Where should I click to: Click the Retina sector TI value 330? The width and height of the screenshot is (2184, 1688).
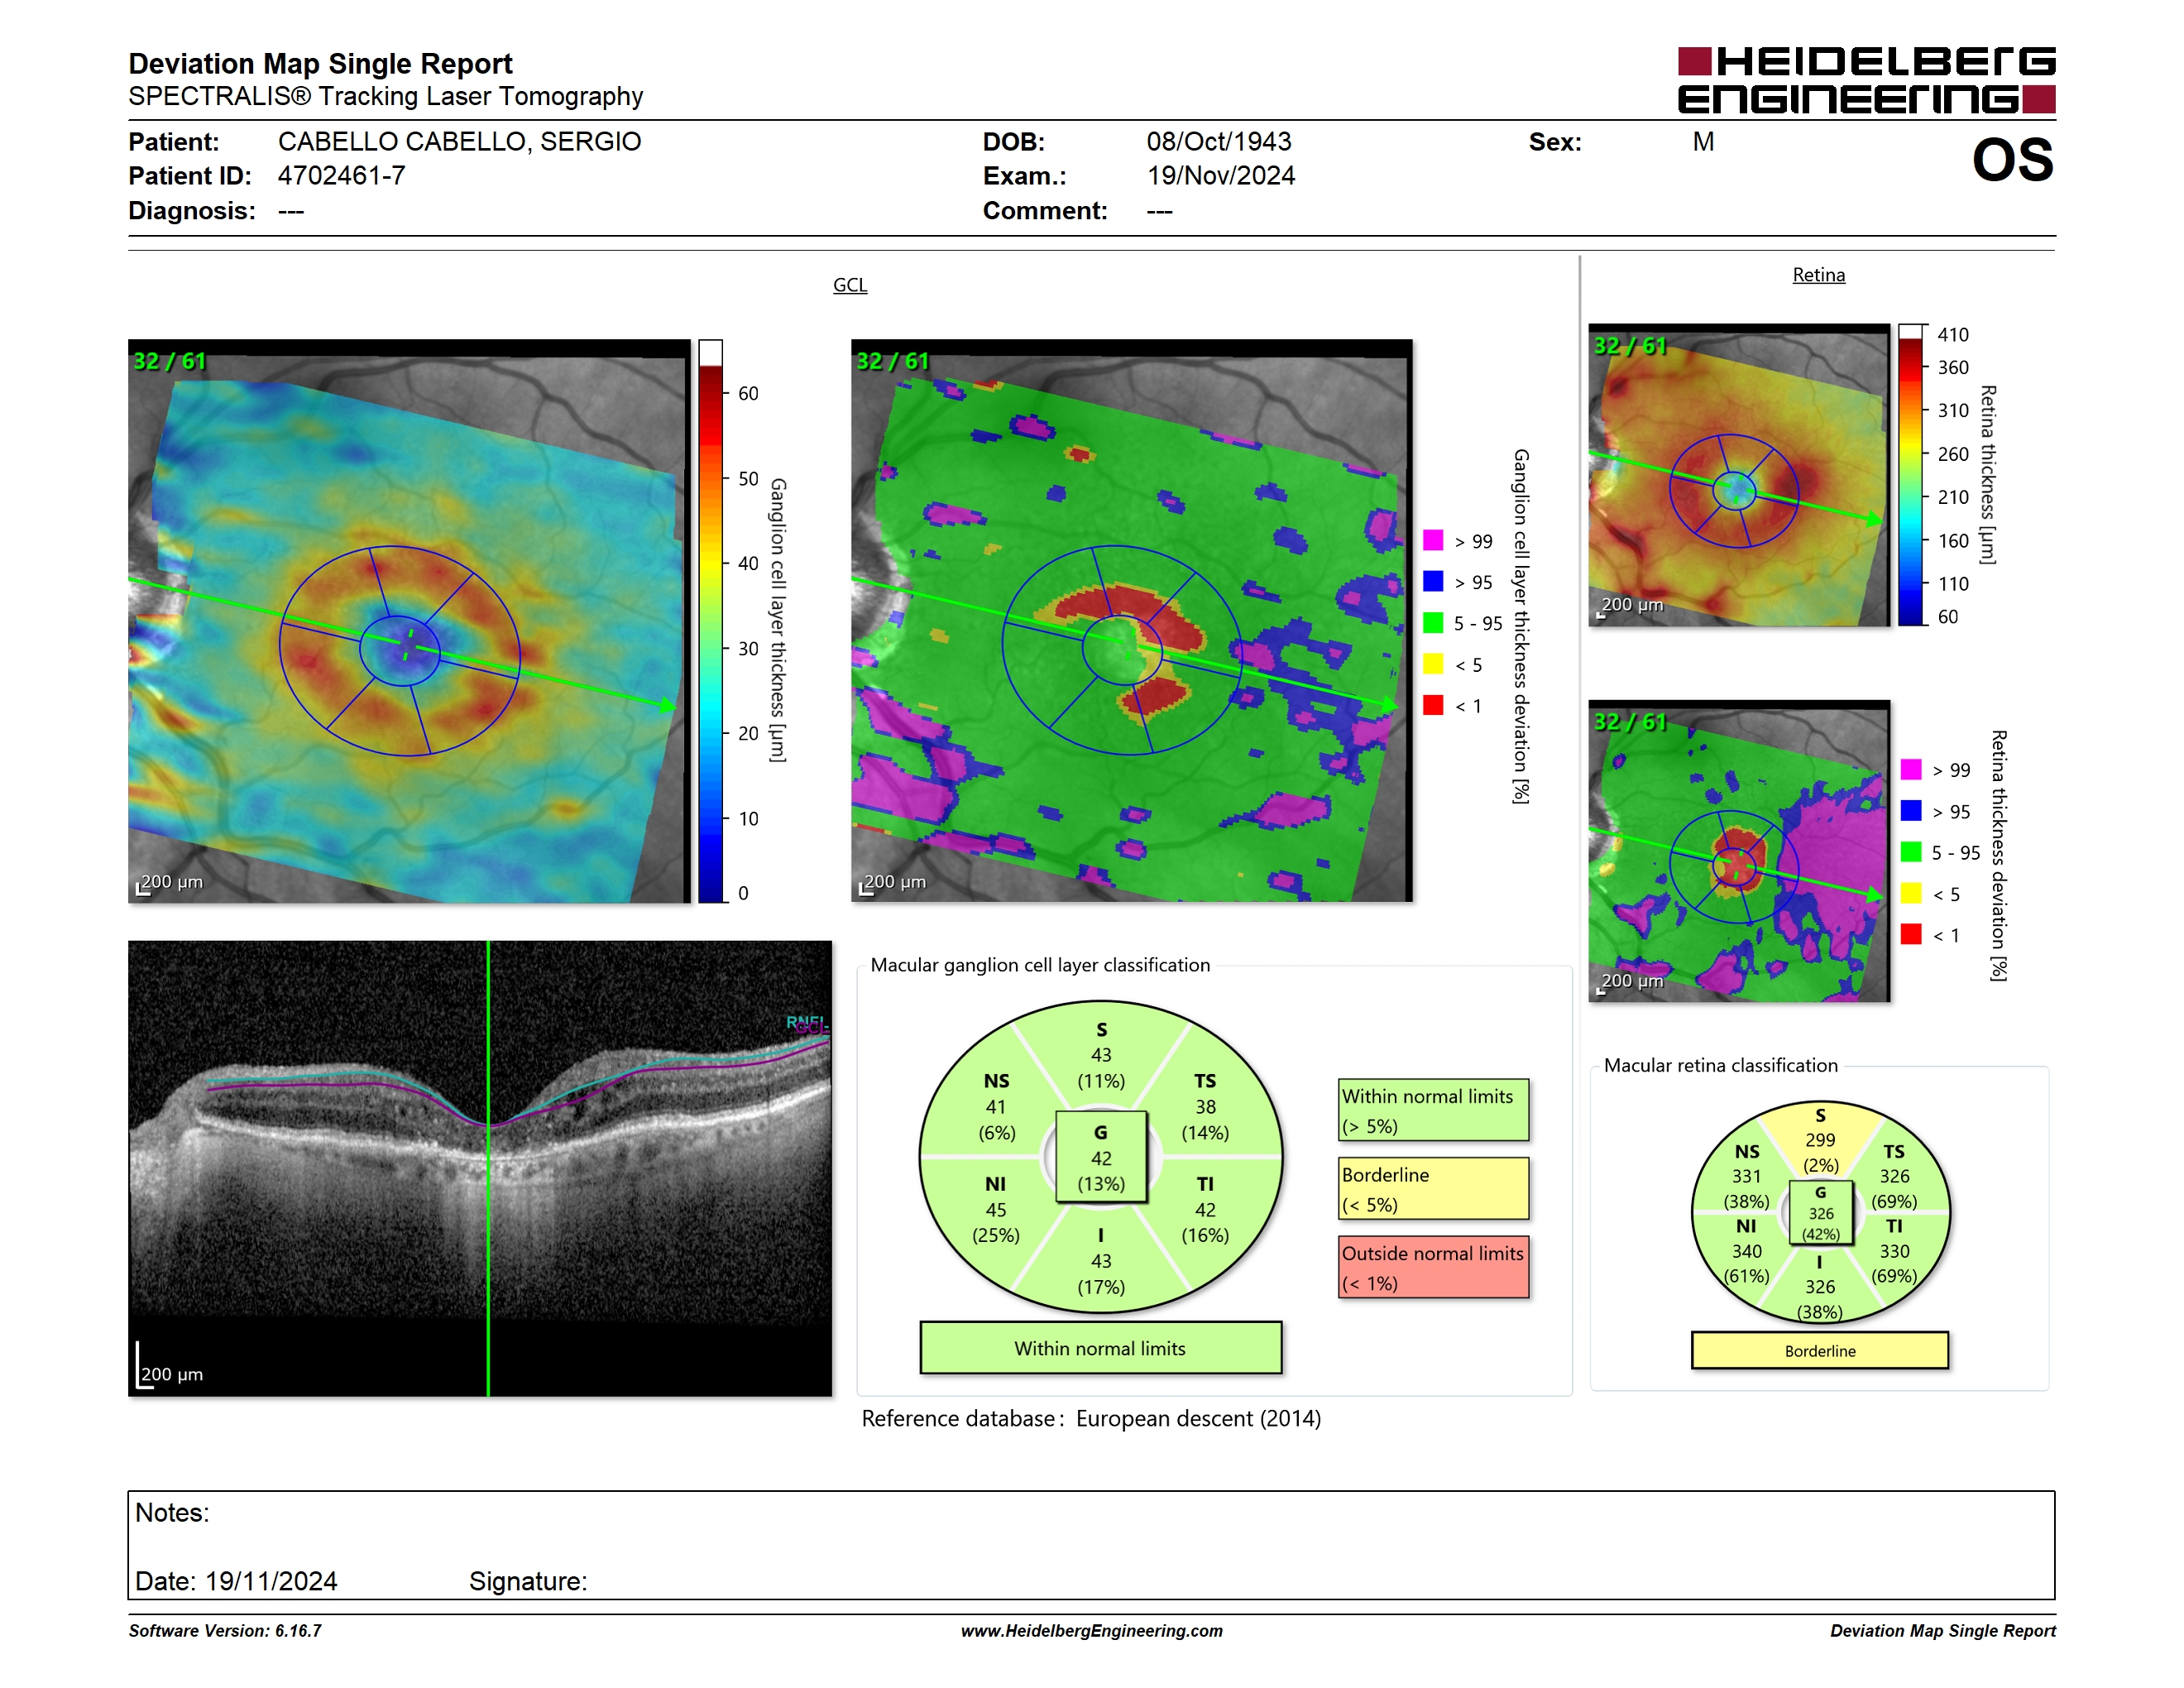pyautogui.click(x=1894, y=1252)
